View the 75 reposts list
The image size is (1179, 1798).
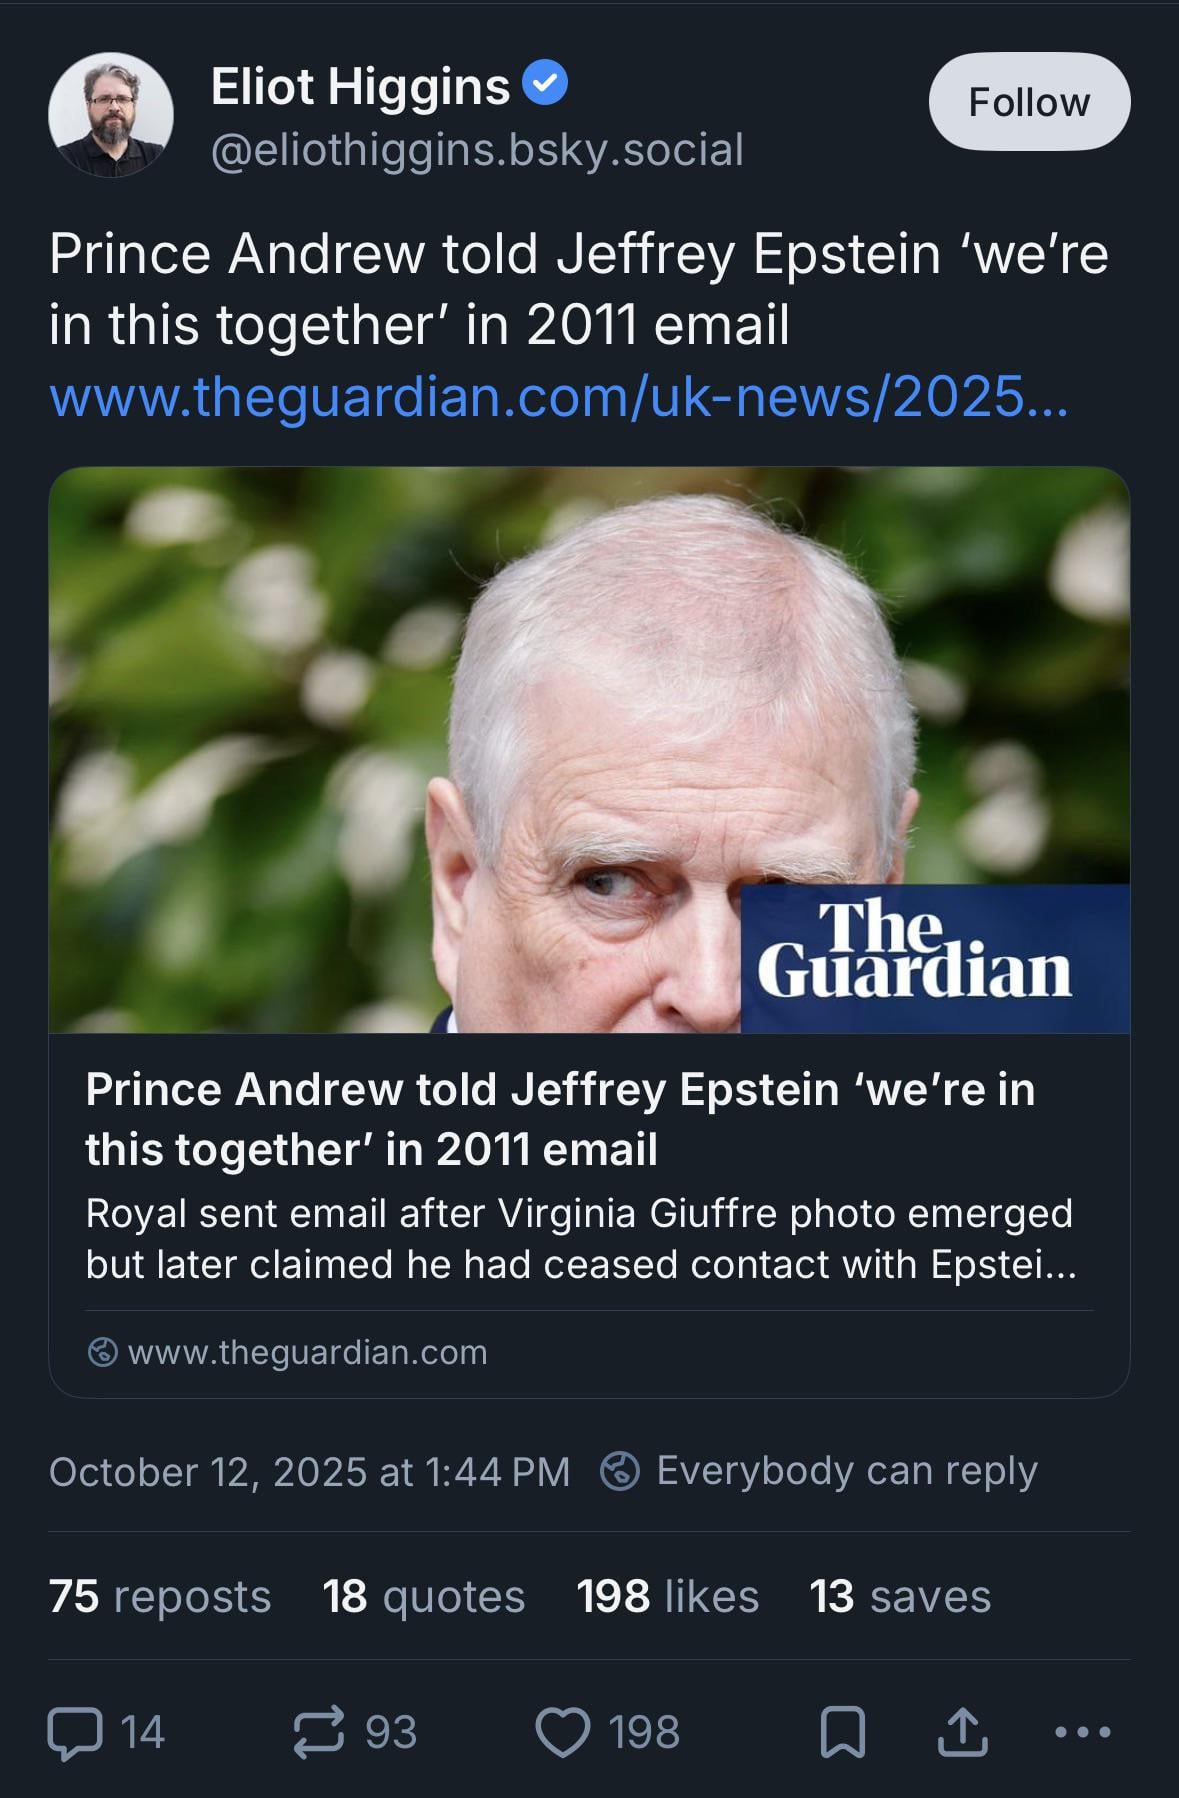160,1596
